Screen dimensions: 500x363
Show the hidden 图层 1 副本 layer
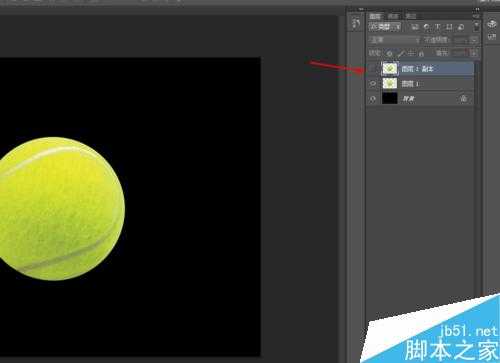(x=373, y=69)
